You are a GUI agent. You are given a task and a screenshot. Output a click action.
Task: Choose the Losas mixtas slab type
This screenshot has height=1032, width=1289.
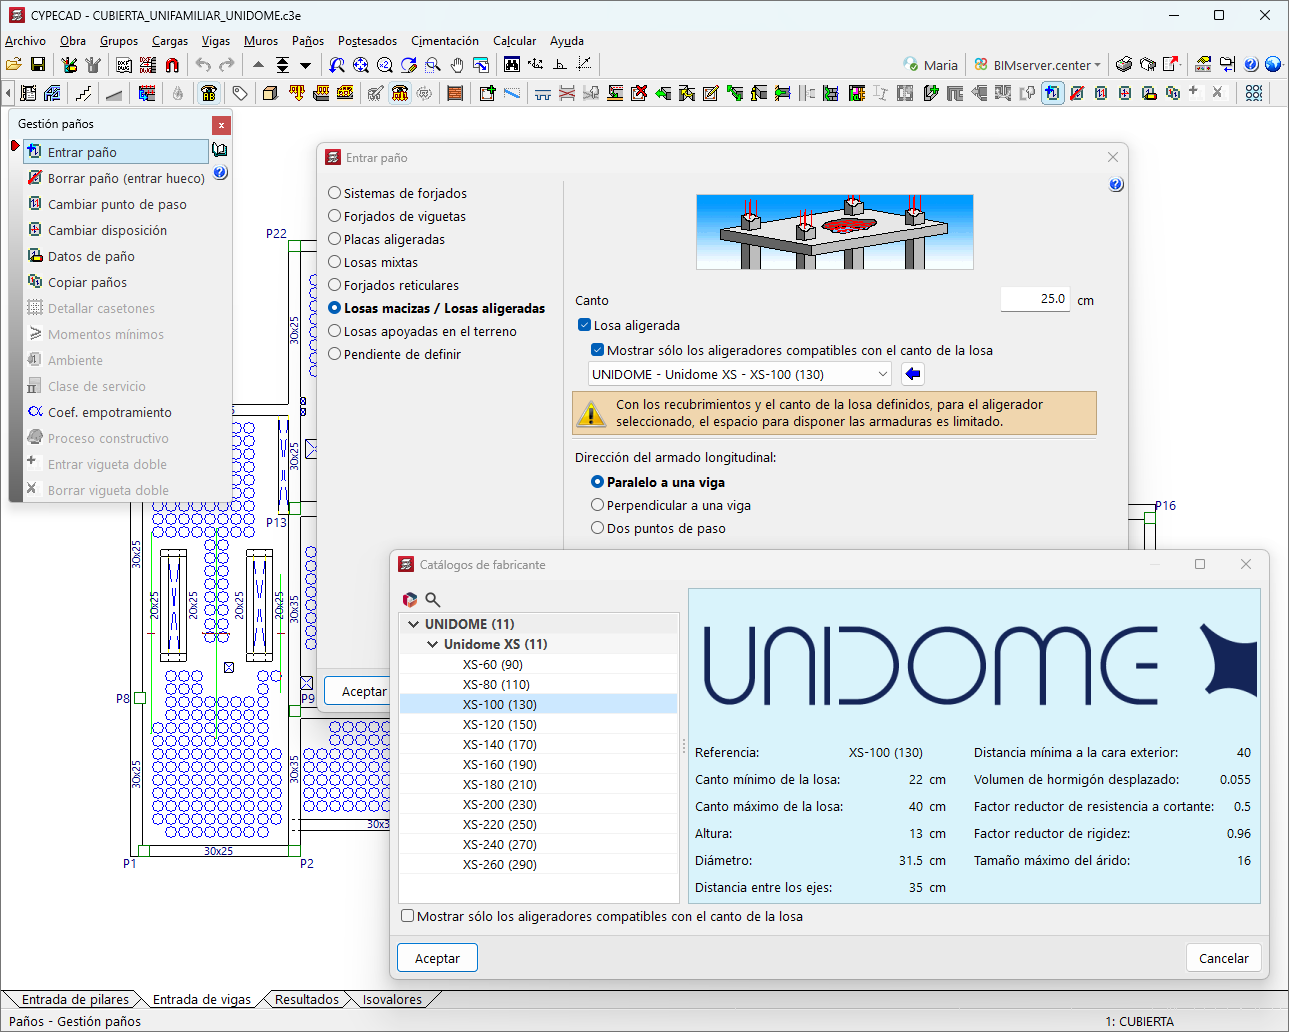point(335,262)
